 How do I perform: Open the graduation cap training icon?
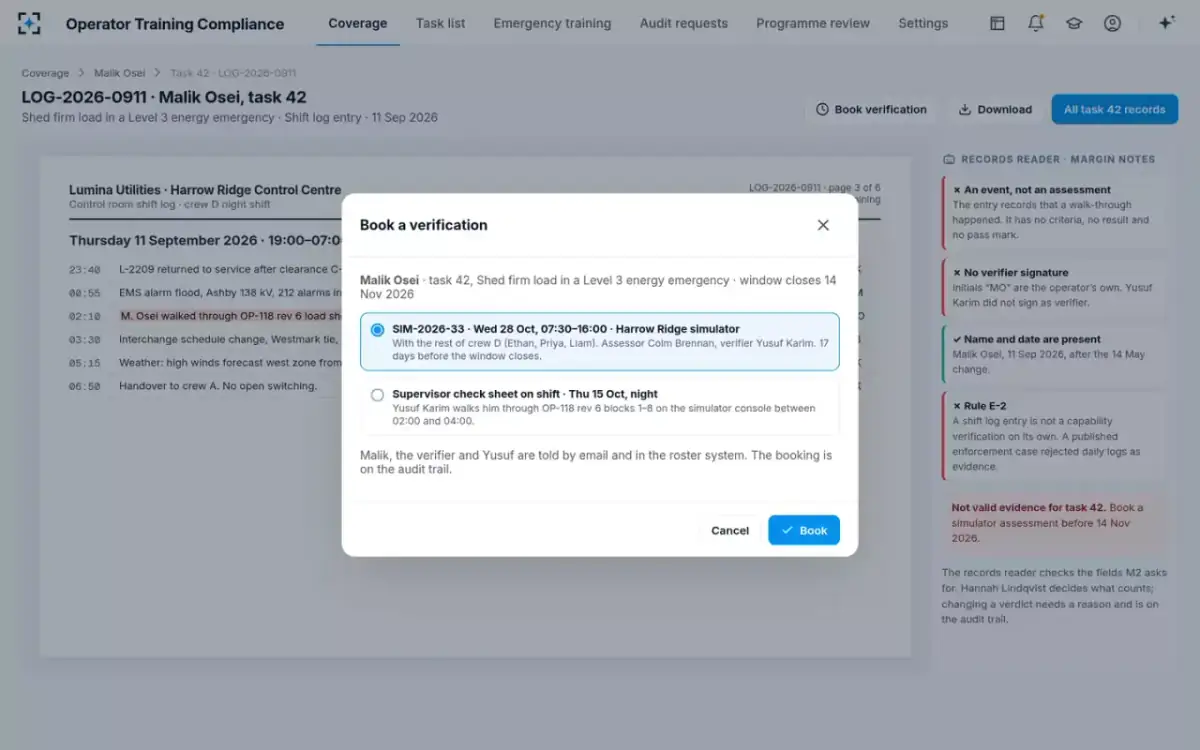point(1074,23)
